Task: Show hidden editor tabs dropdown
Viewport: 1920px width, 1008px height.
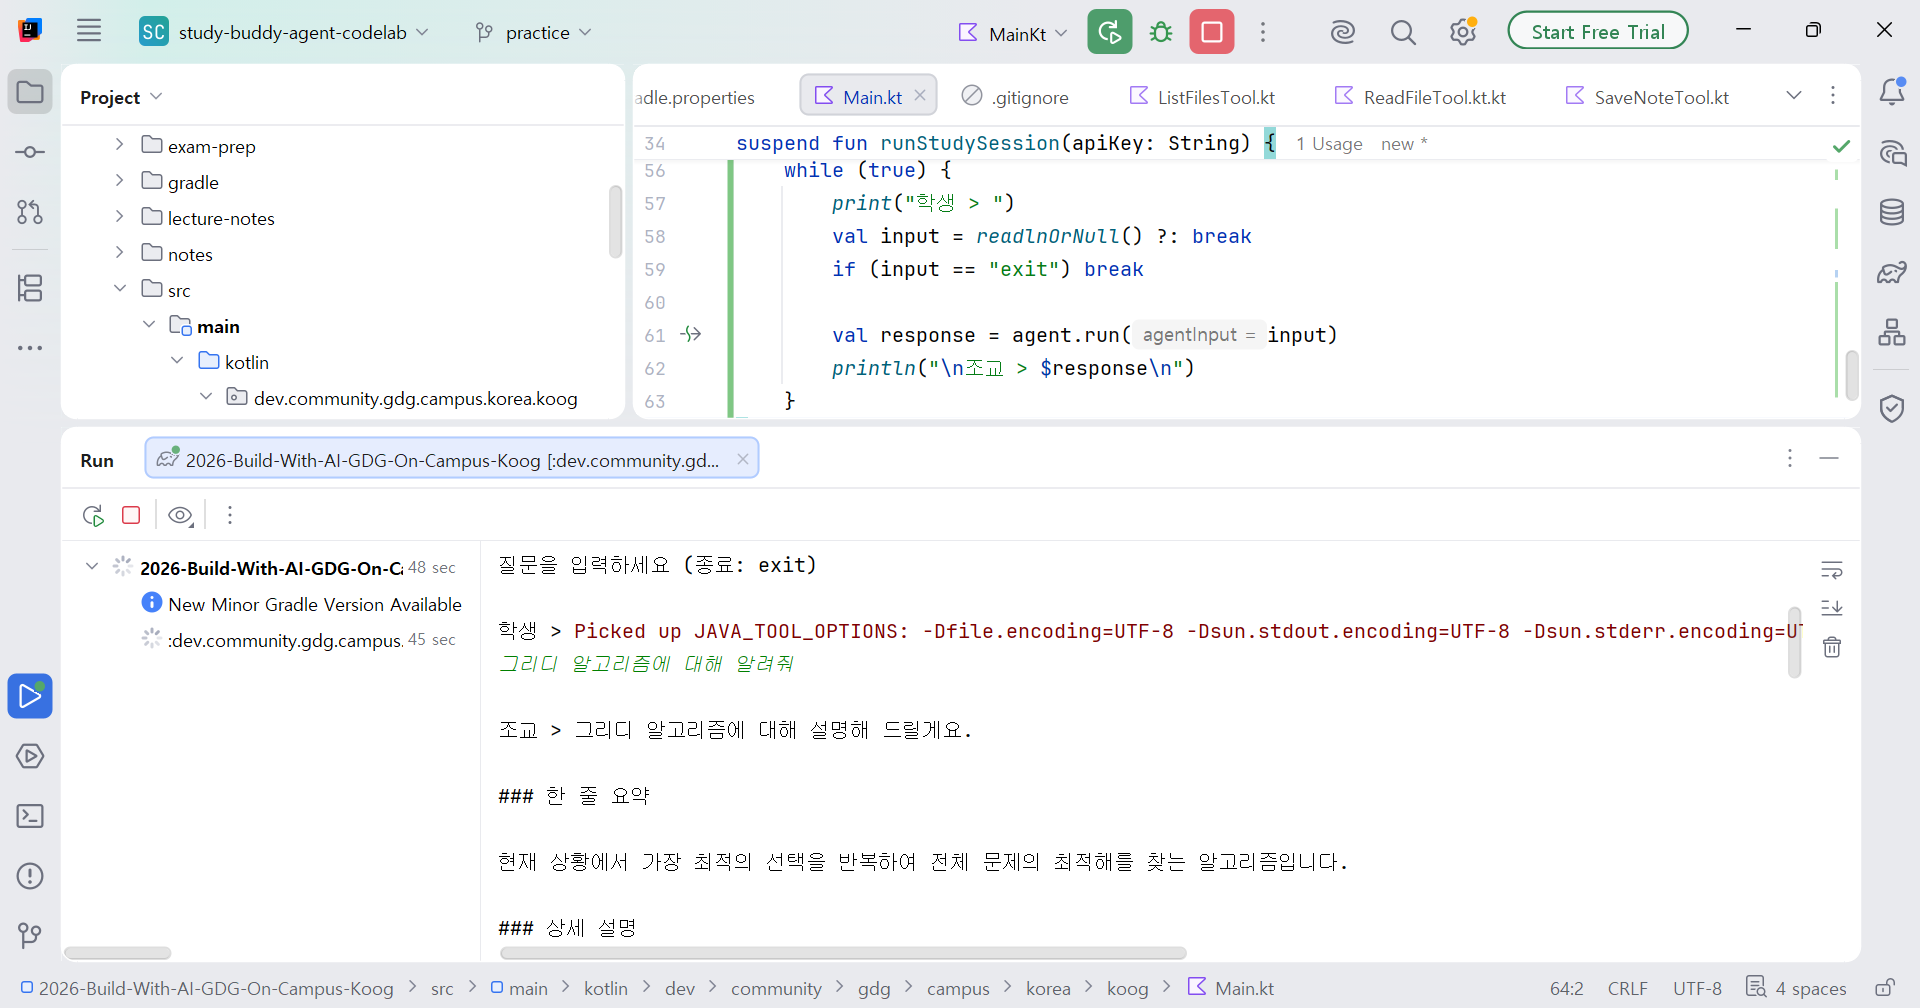Action: 1794,95
